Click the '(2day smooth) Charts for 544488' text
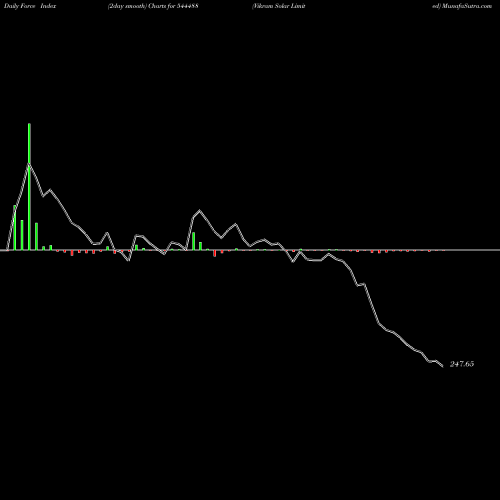The height and width of the screenshot is (500, 500). click(x=153, y=6)
